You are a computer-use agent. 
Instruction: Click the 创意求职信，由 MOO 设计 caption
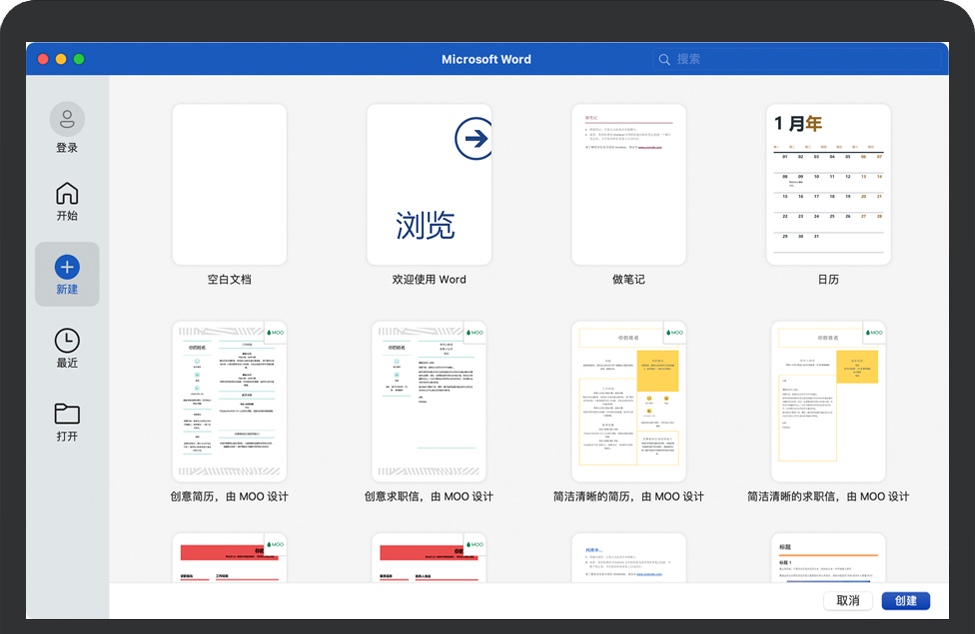pos(429,497)
